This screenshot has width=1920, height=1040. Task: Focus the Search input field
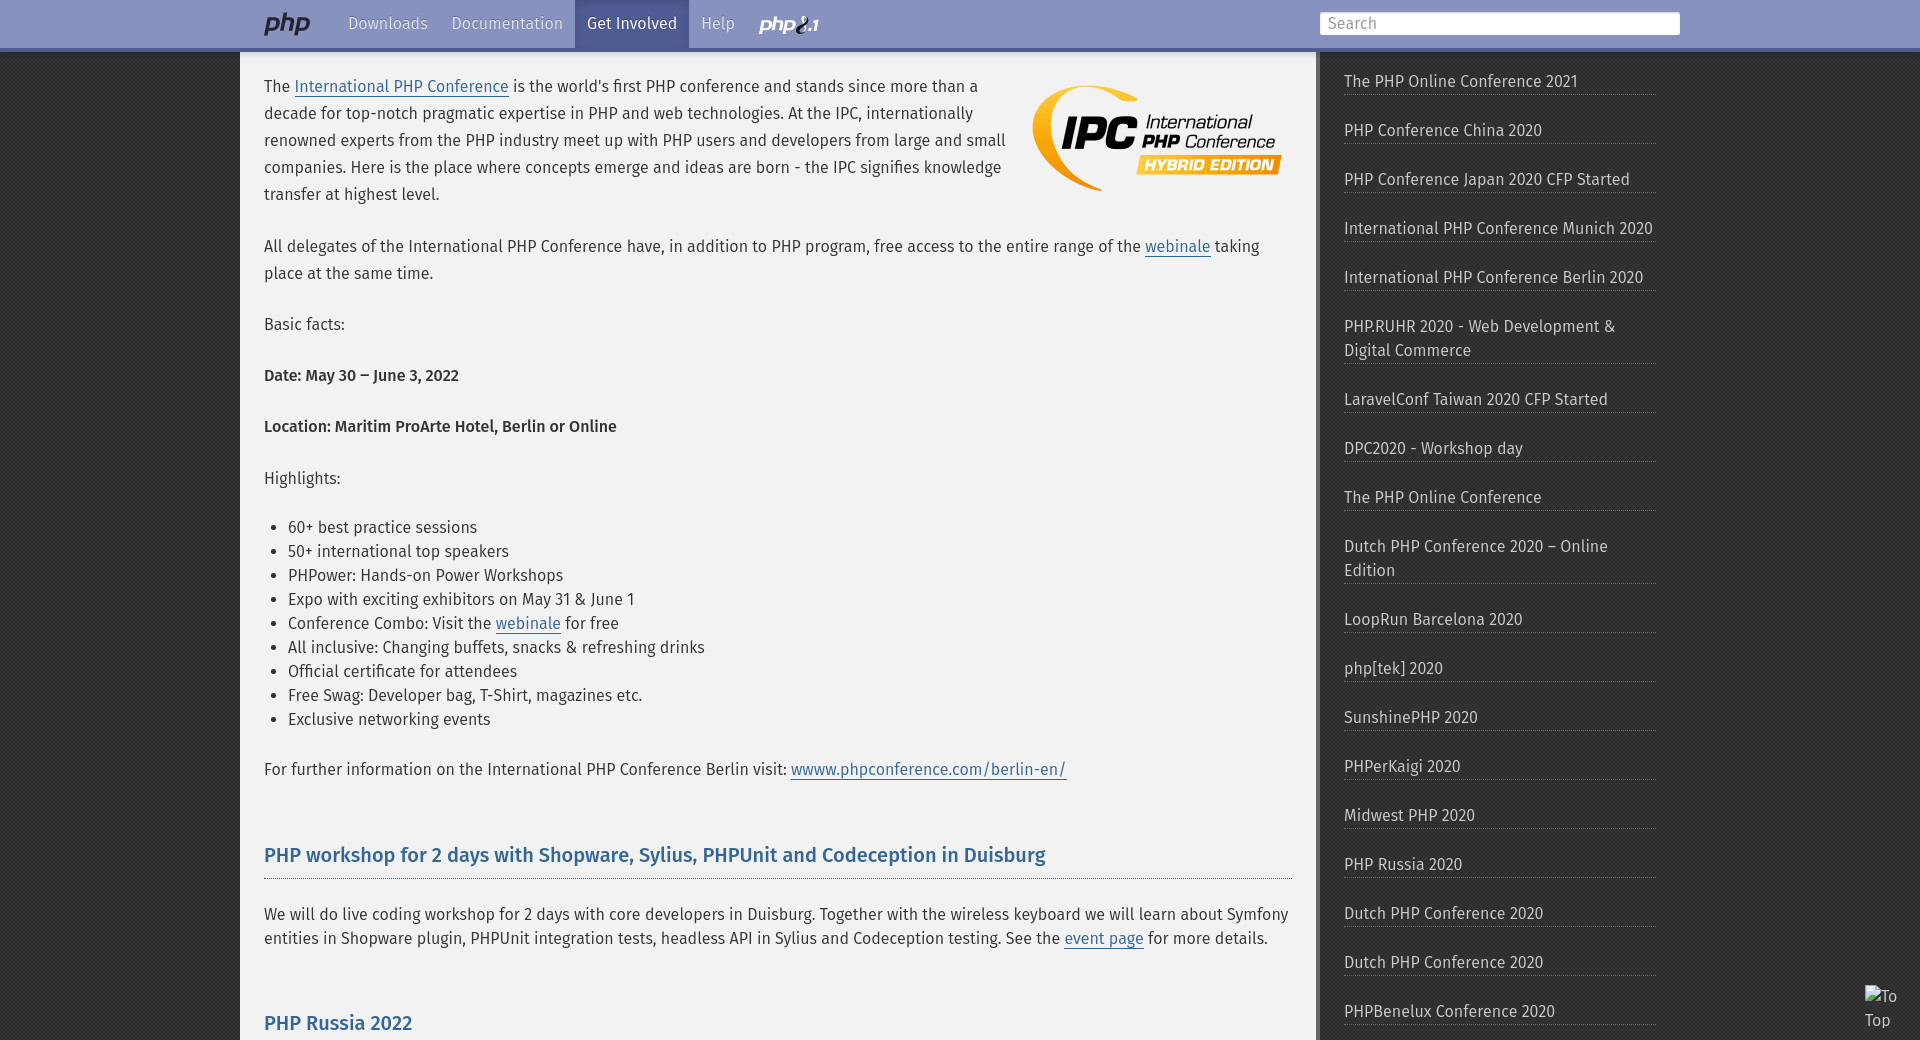[1500, 24]
